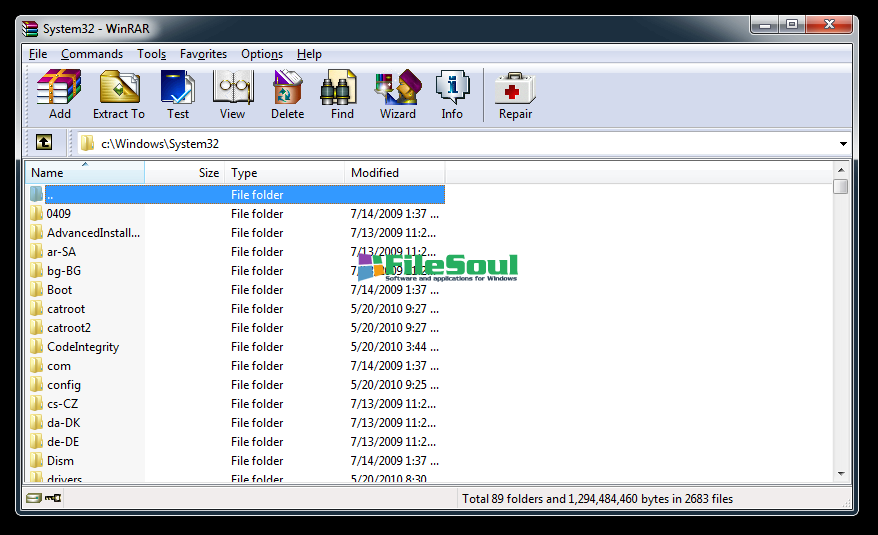Screen dimensions: 878x535
Task: Open the Find binoculars icon
Action: pos(339,88)
